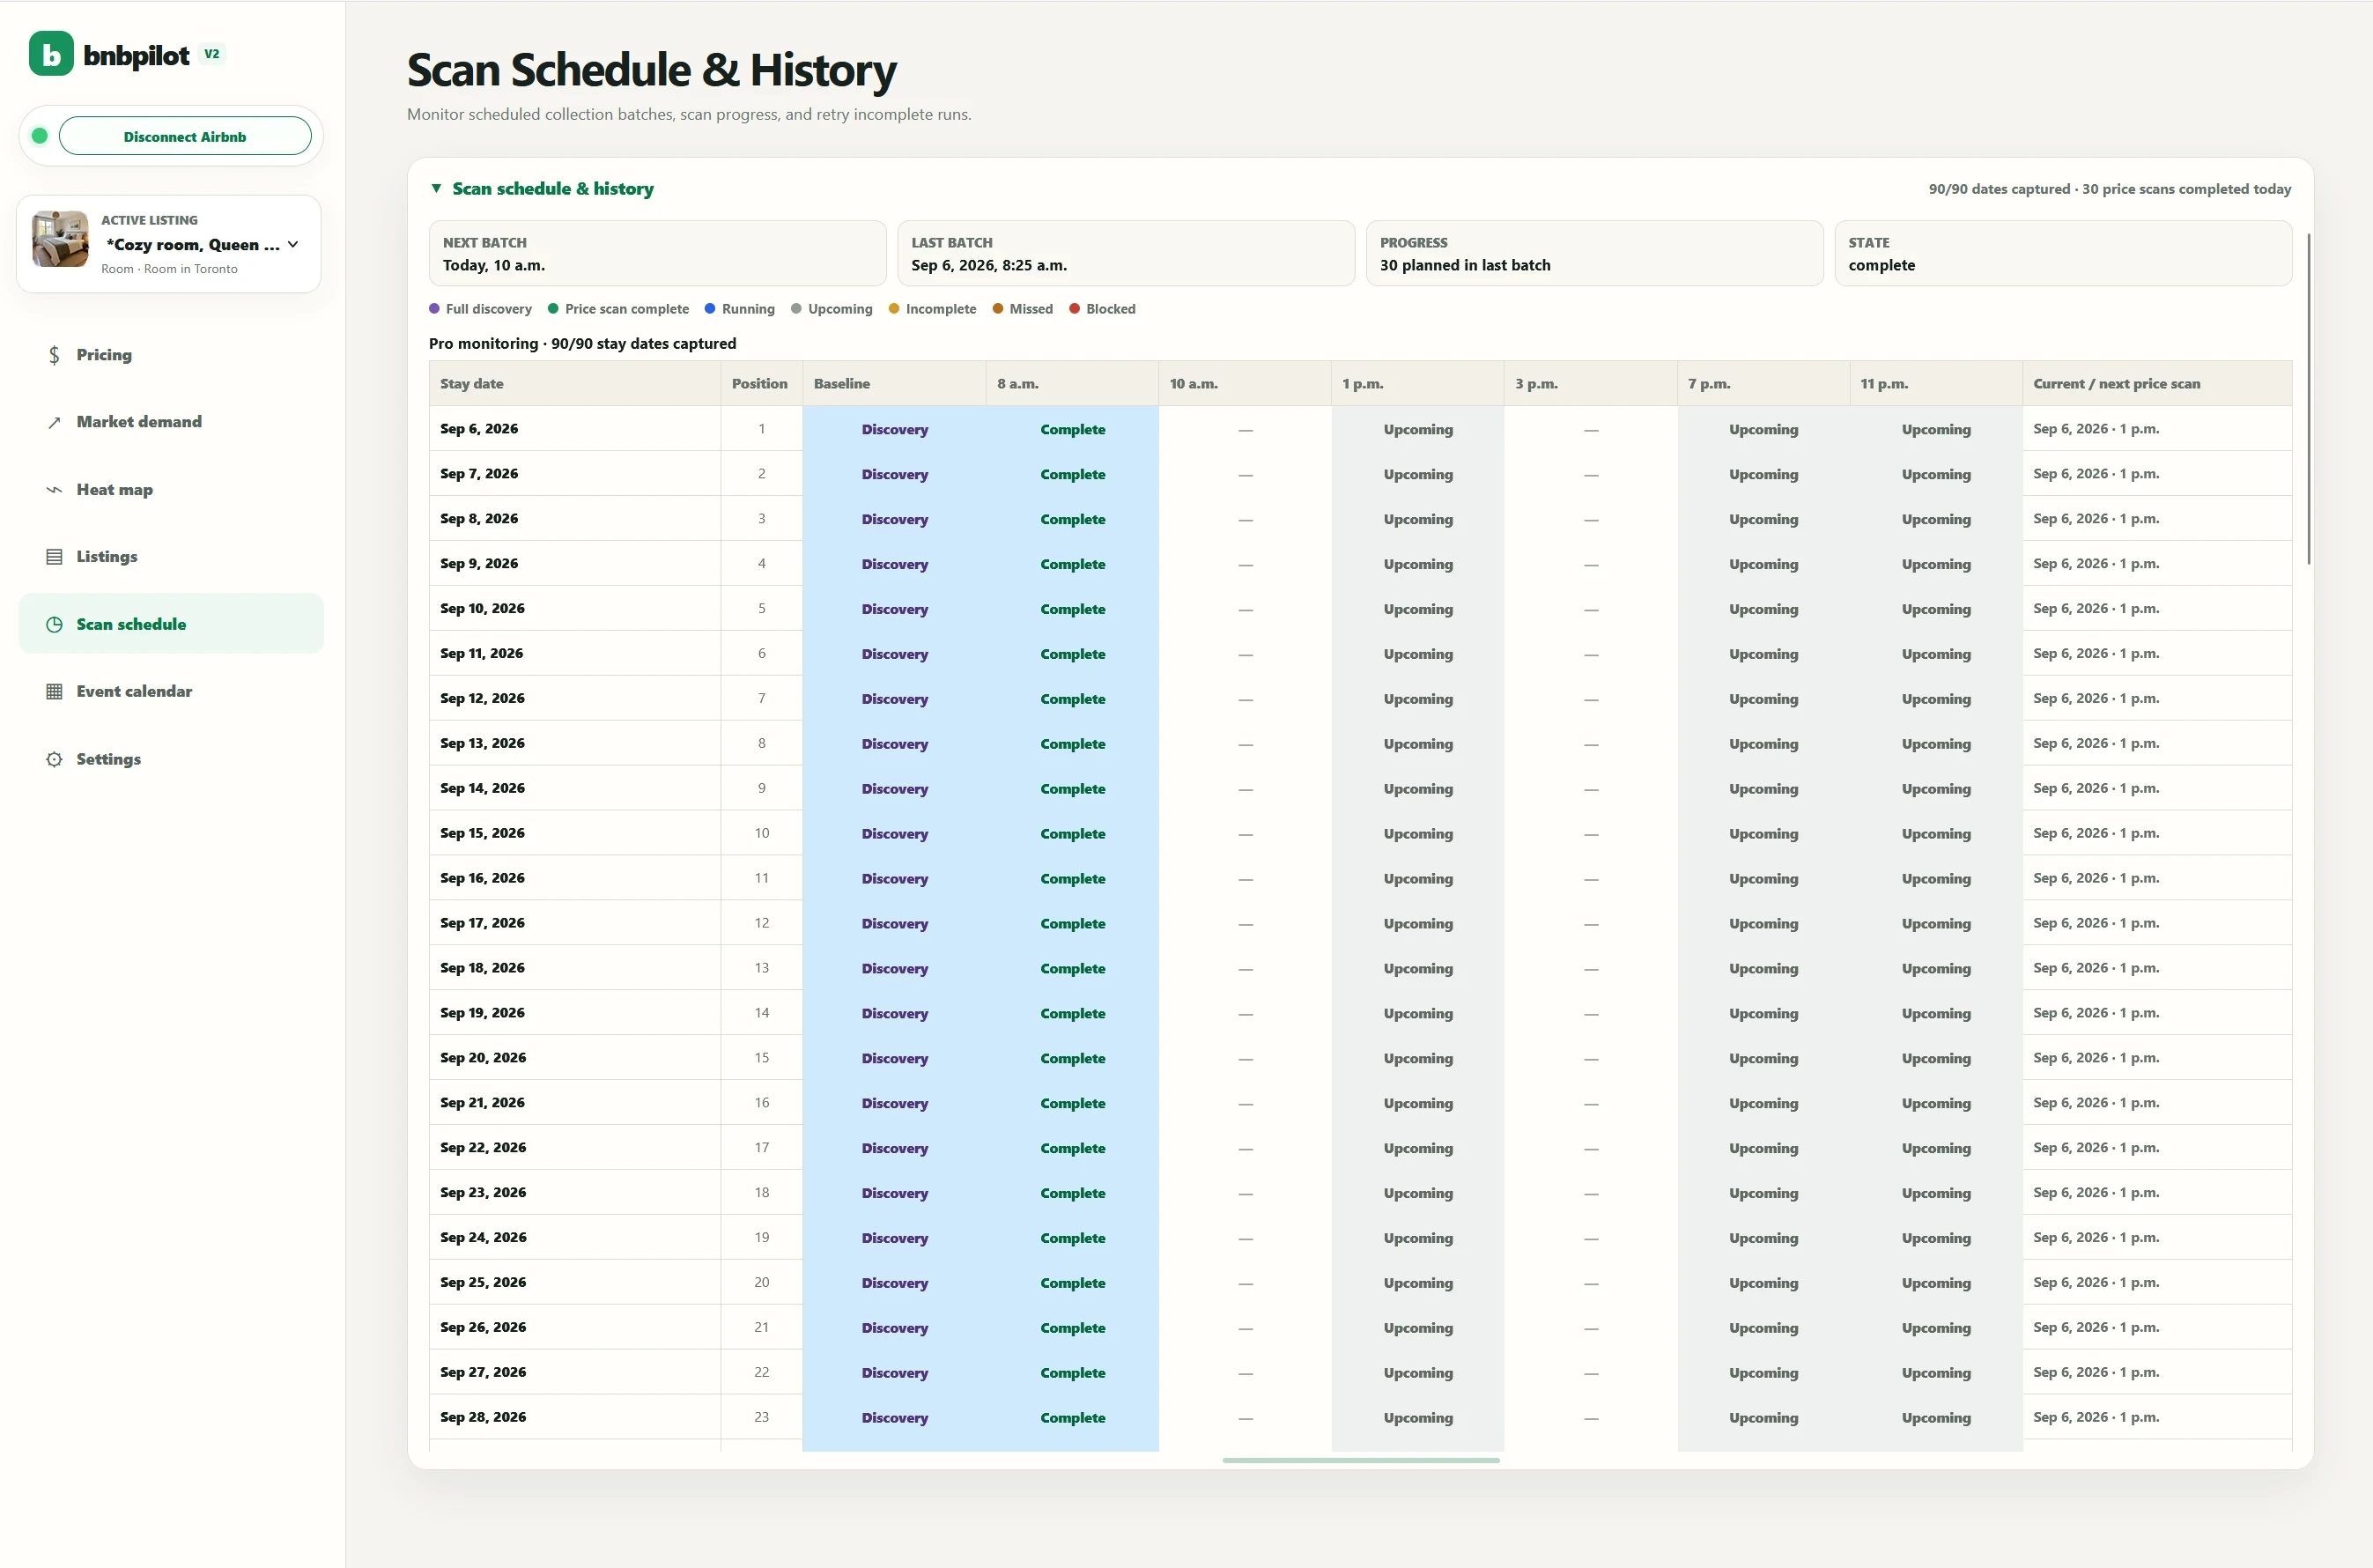Image resolution: width=2373 pixels, height=1568 pixels.
Task: Click the 11 p.m. Upcoming cell for Sep 12, 2026
Action: 1936,699
